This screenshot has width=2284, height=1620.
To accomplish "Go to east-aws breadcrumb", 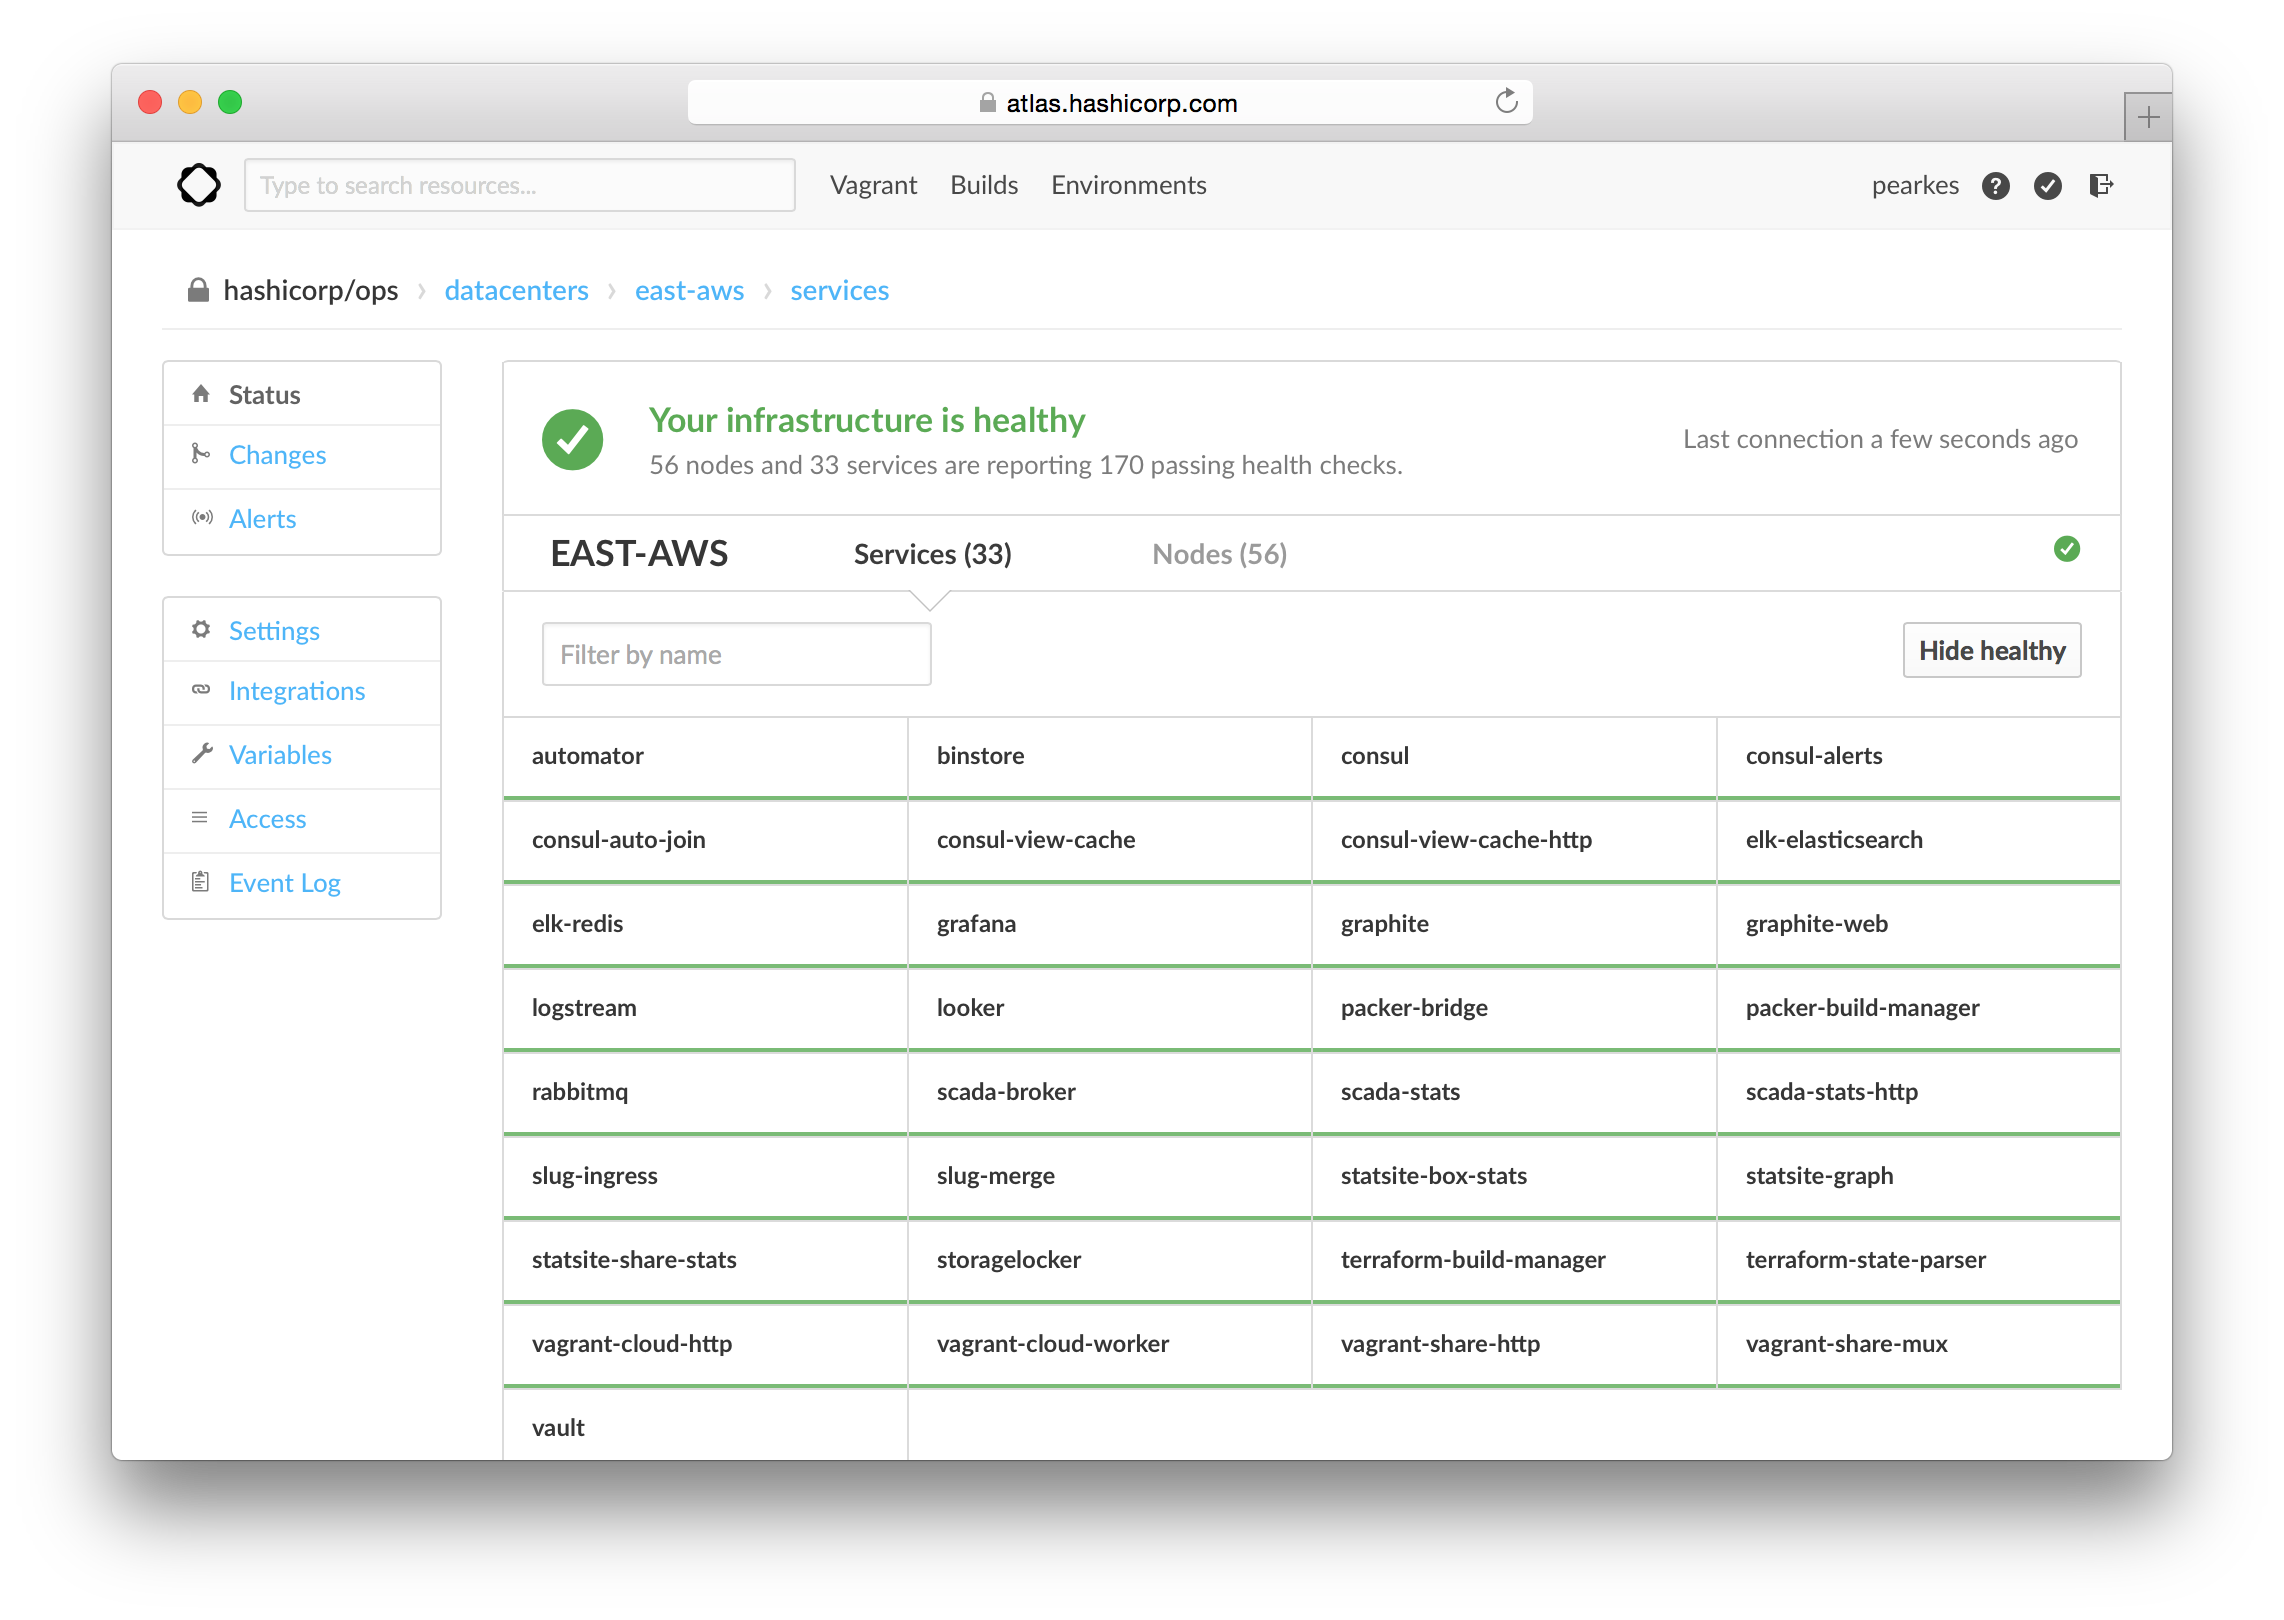I will tap(689, 290).
